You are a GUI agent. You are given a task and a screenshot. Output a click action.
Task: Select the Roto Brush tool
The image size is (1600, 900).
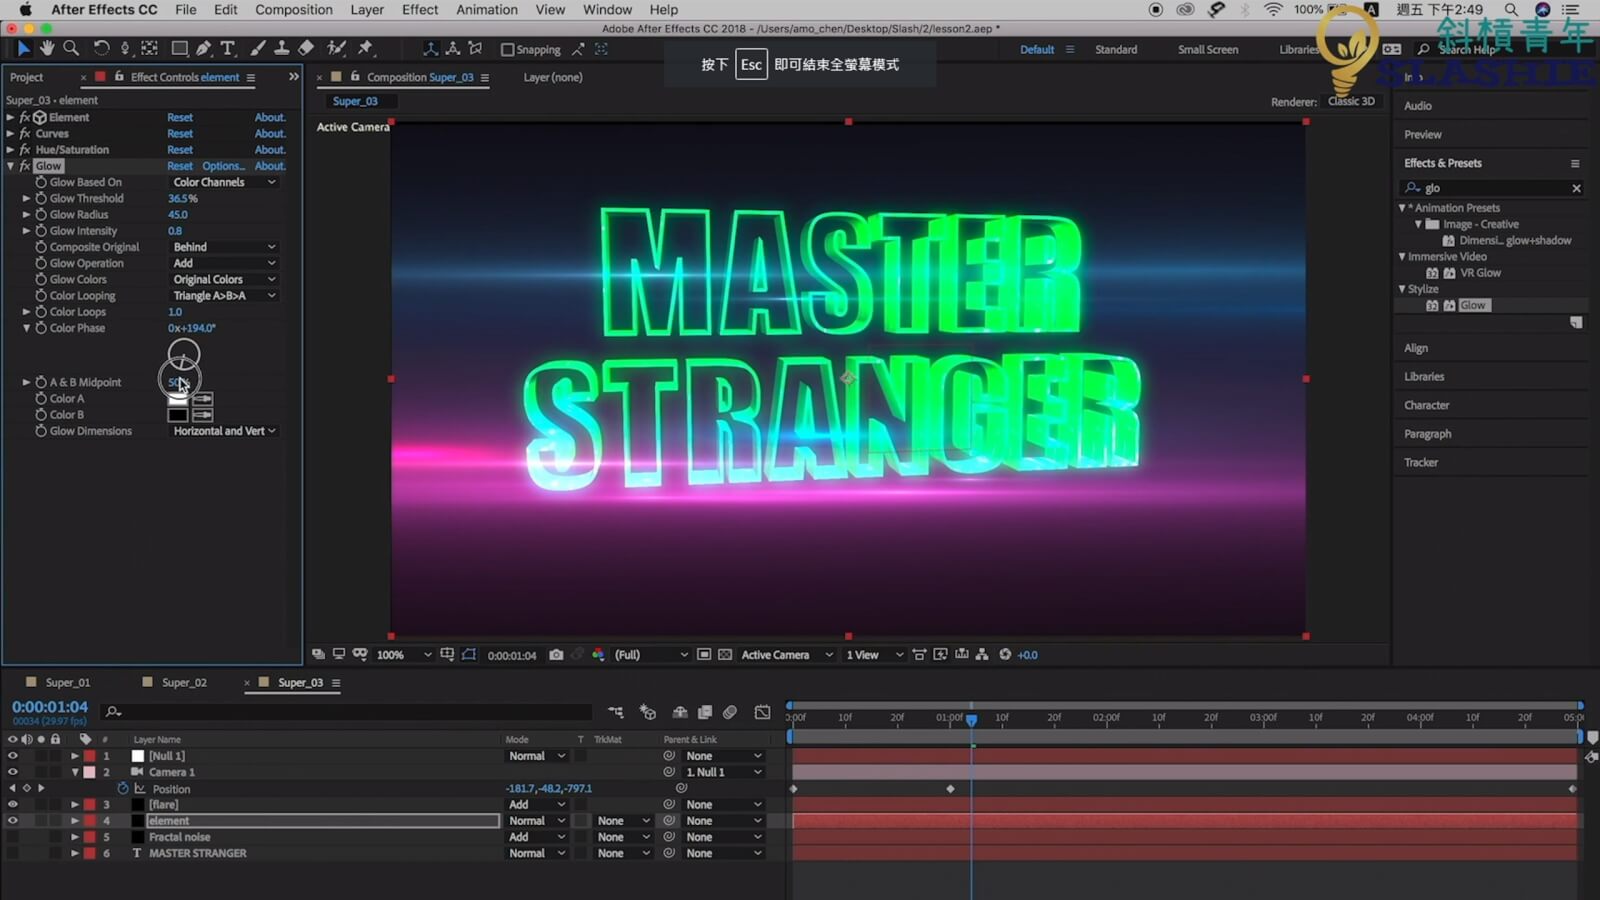pos(337,48)
